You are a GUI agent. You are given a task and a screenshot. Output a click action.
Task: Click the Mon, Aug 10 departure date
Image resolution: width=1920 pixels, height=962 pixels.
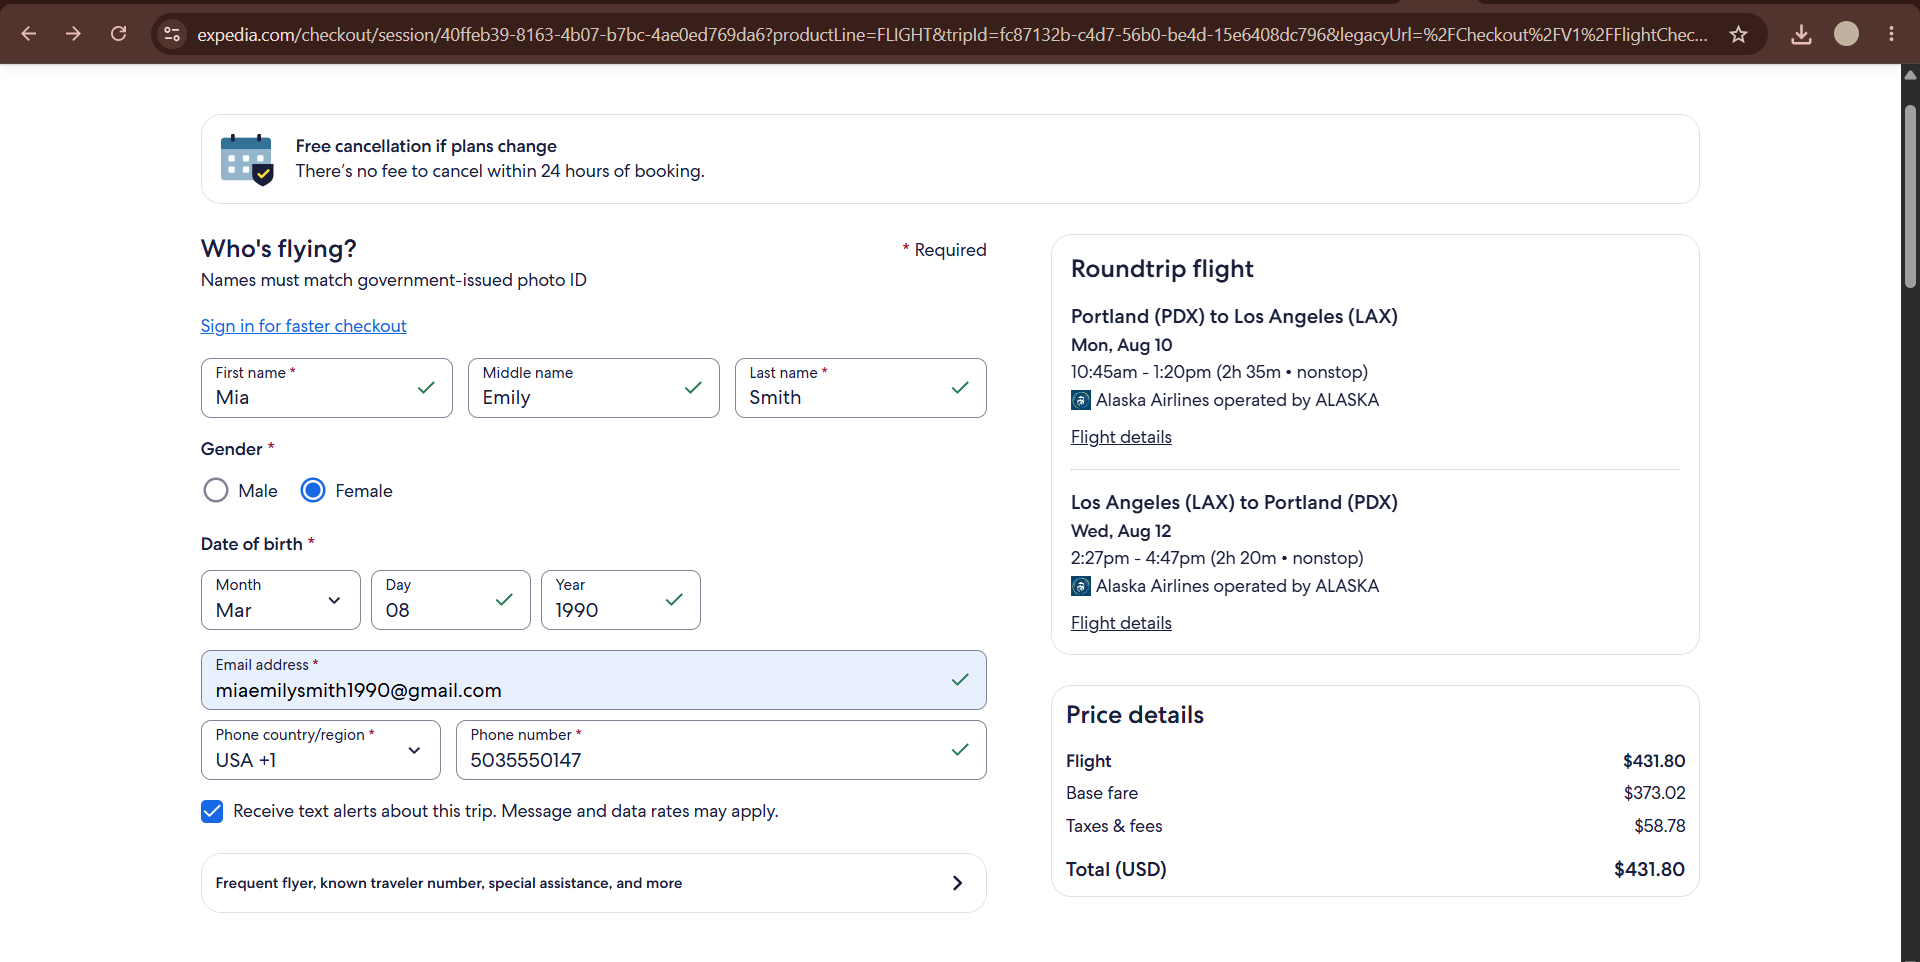click(x=1122, y=345)
